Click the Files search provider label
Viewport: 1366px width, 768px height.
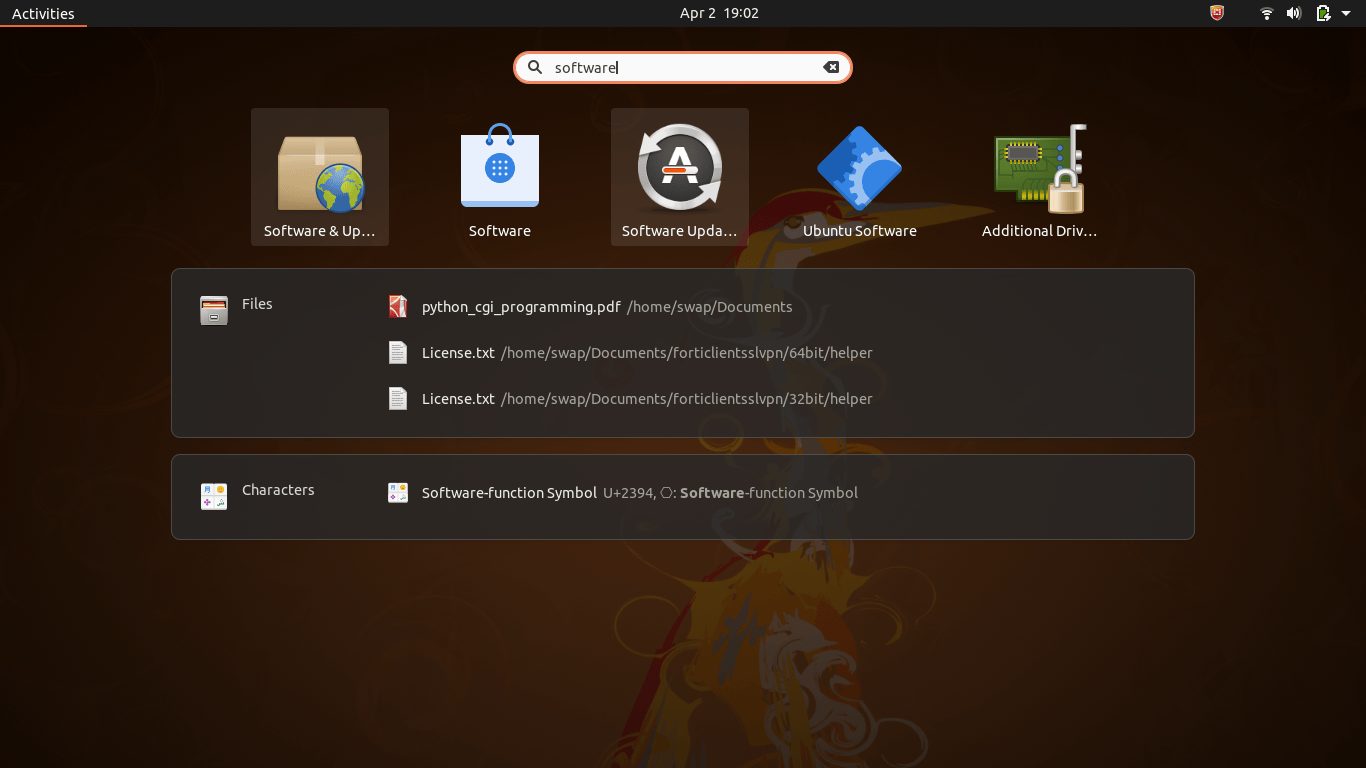[x=257, y=304]
